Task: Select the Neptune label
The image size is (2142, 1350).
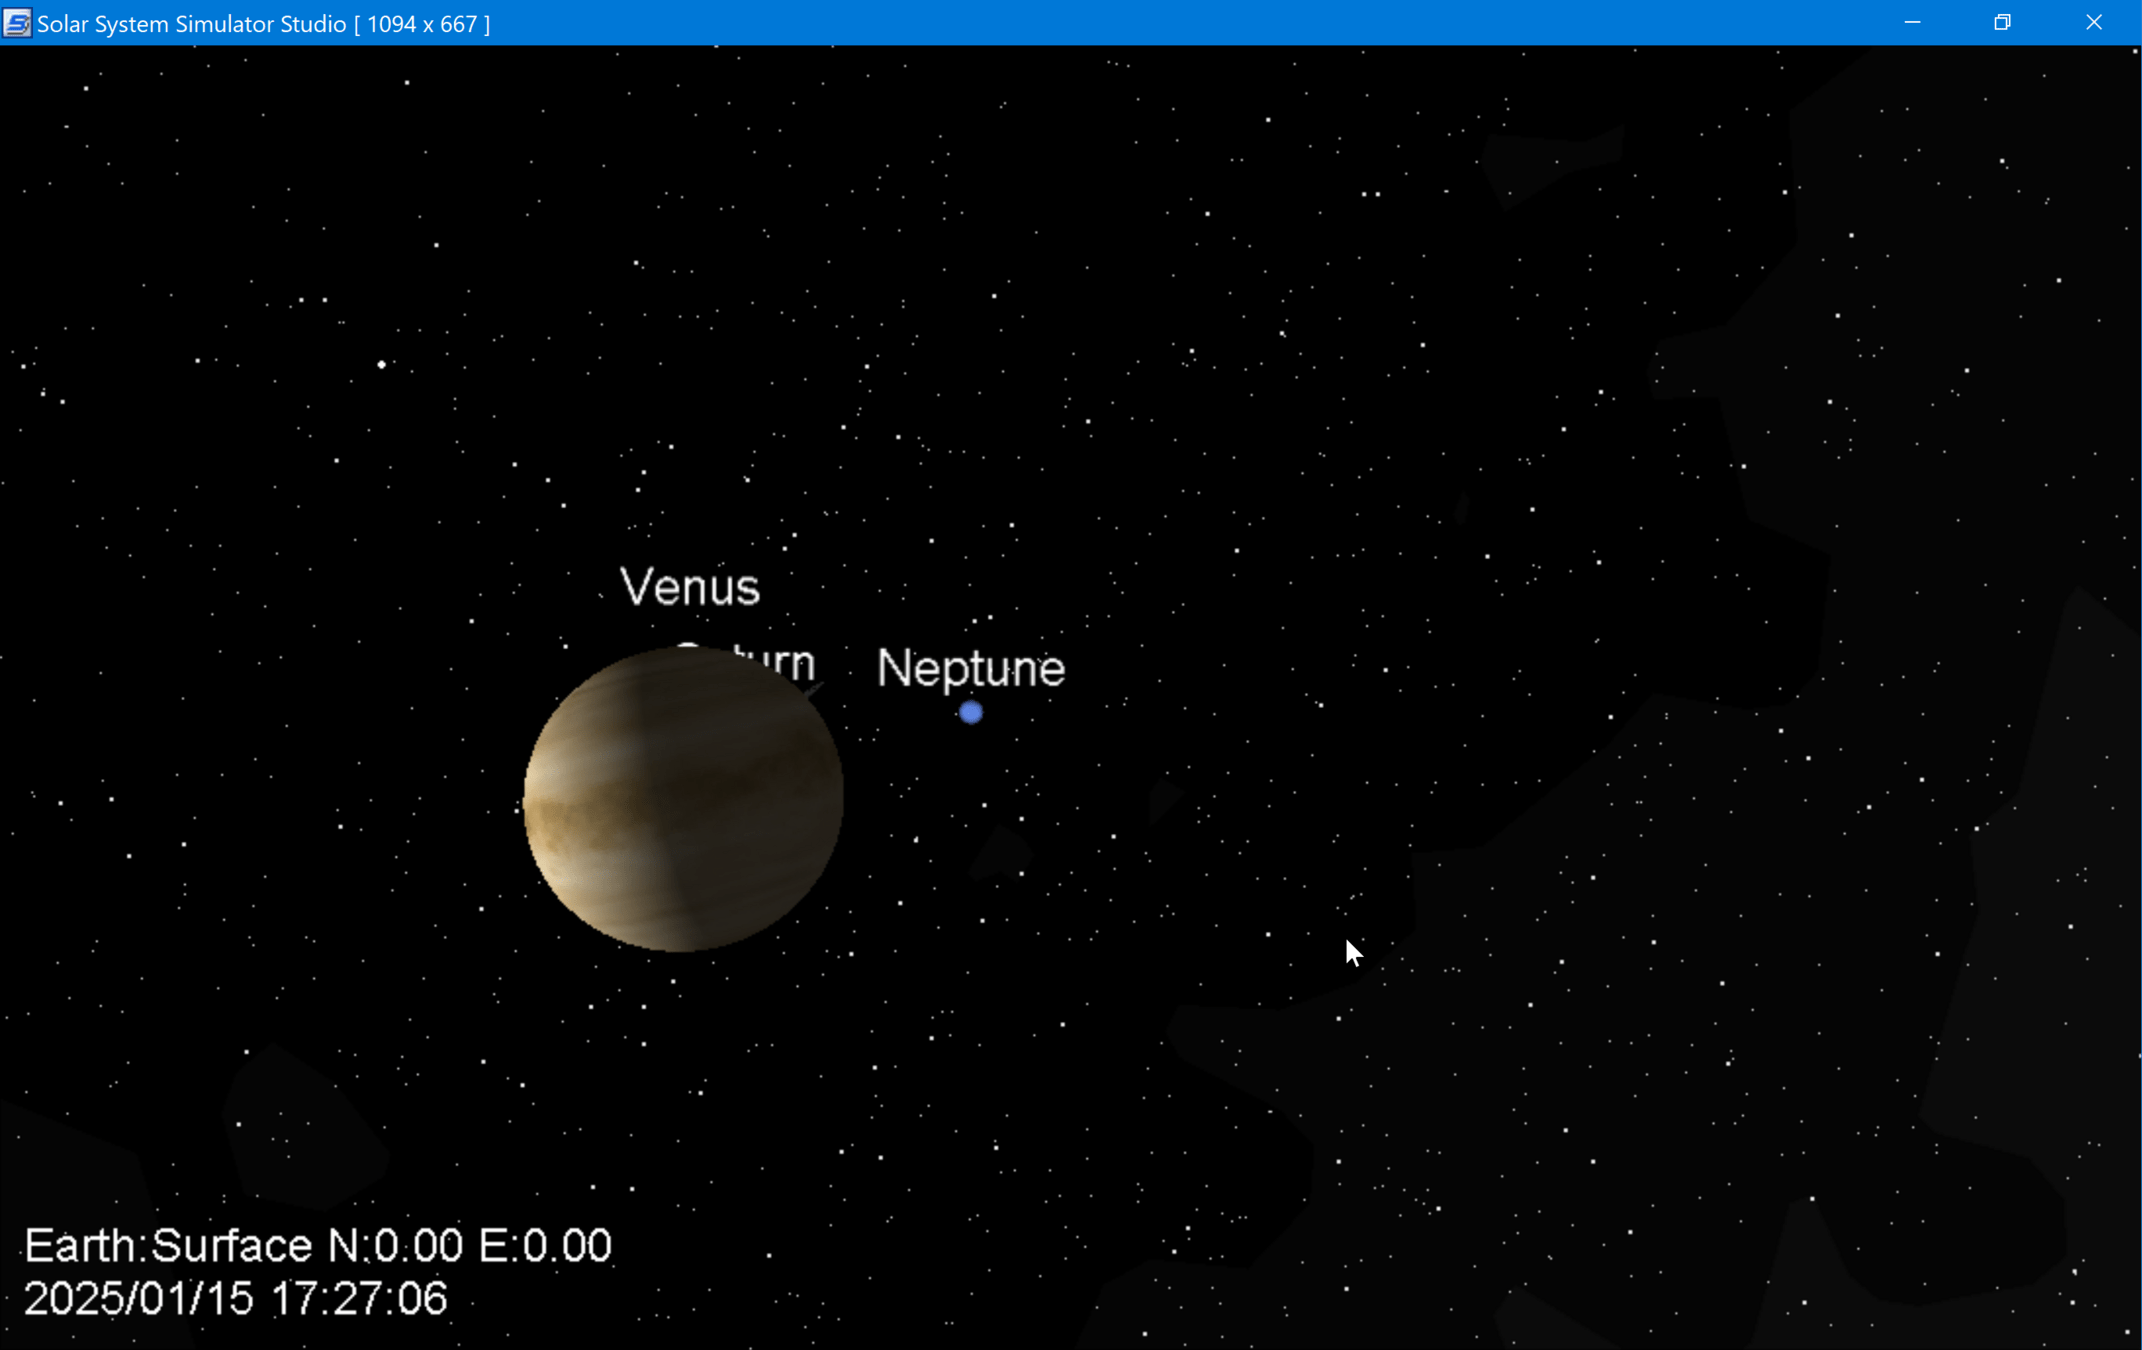Action: coord(970,668)
